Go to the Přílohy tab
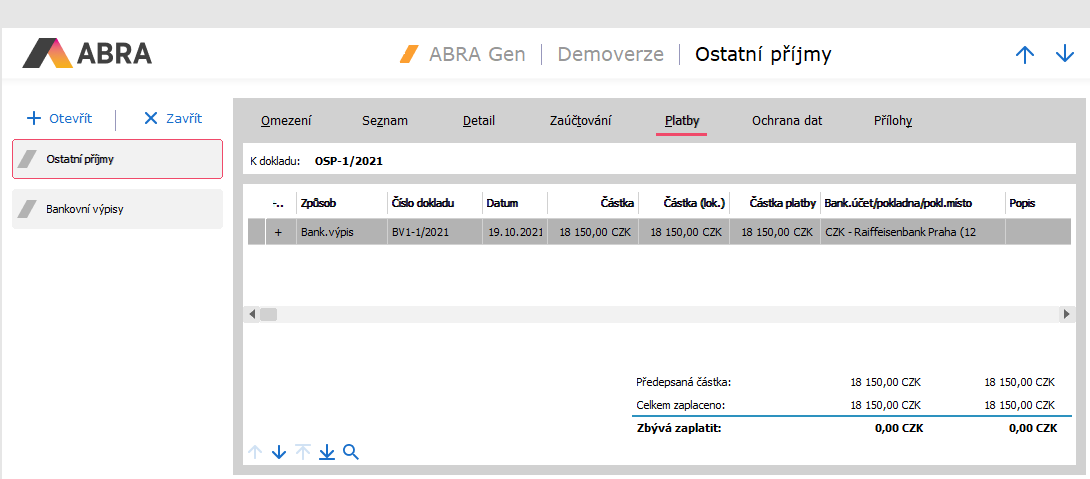1090x479 pixels. pyautogui.click(x=893, y=121)
